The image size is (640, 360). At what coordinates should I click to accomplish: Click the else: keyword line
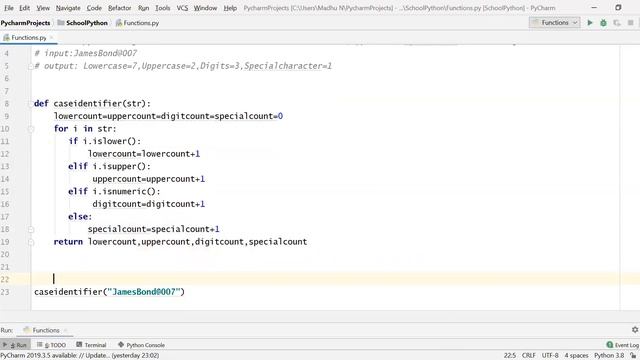(80, 217)
